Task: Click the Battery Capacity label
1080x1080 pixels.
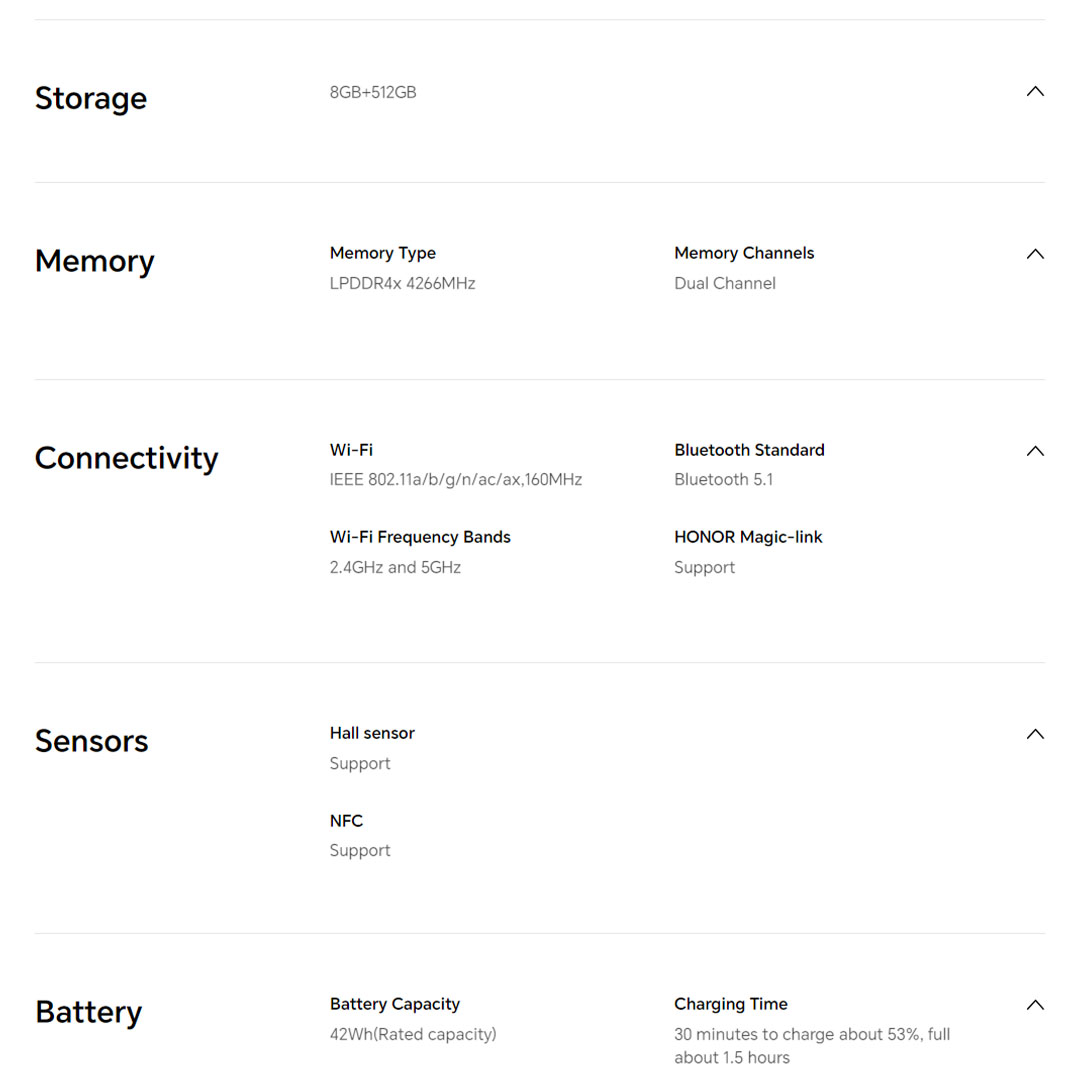Action: (x=395, y=1004)
